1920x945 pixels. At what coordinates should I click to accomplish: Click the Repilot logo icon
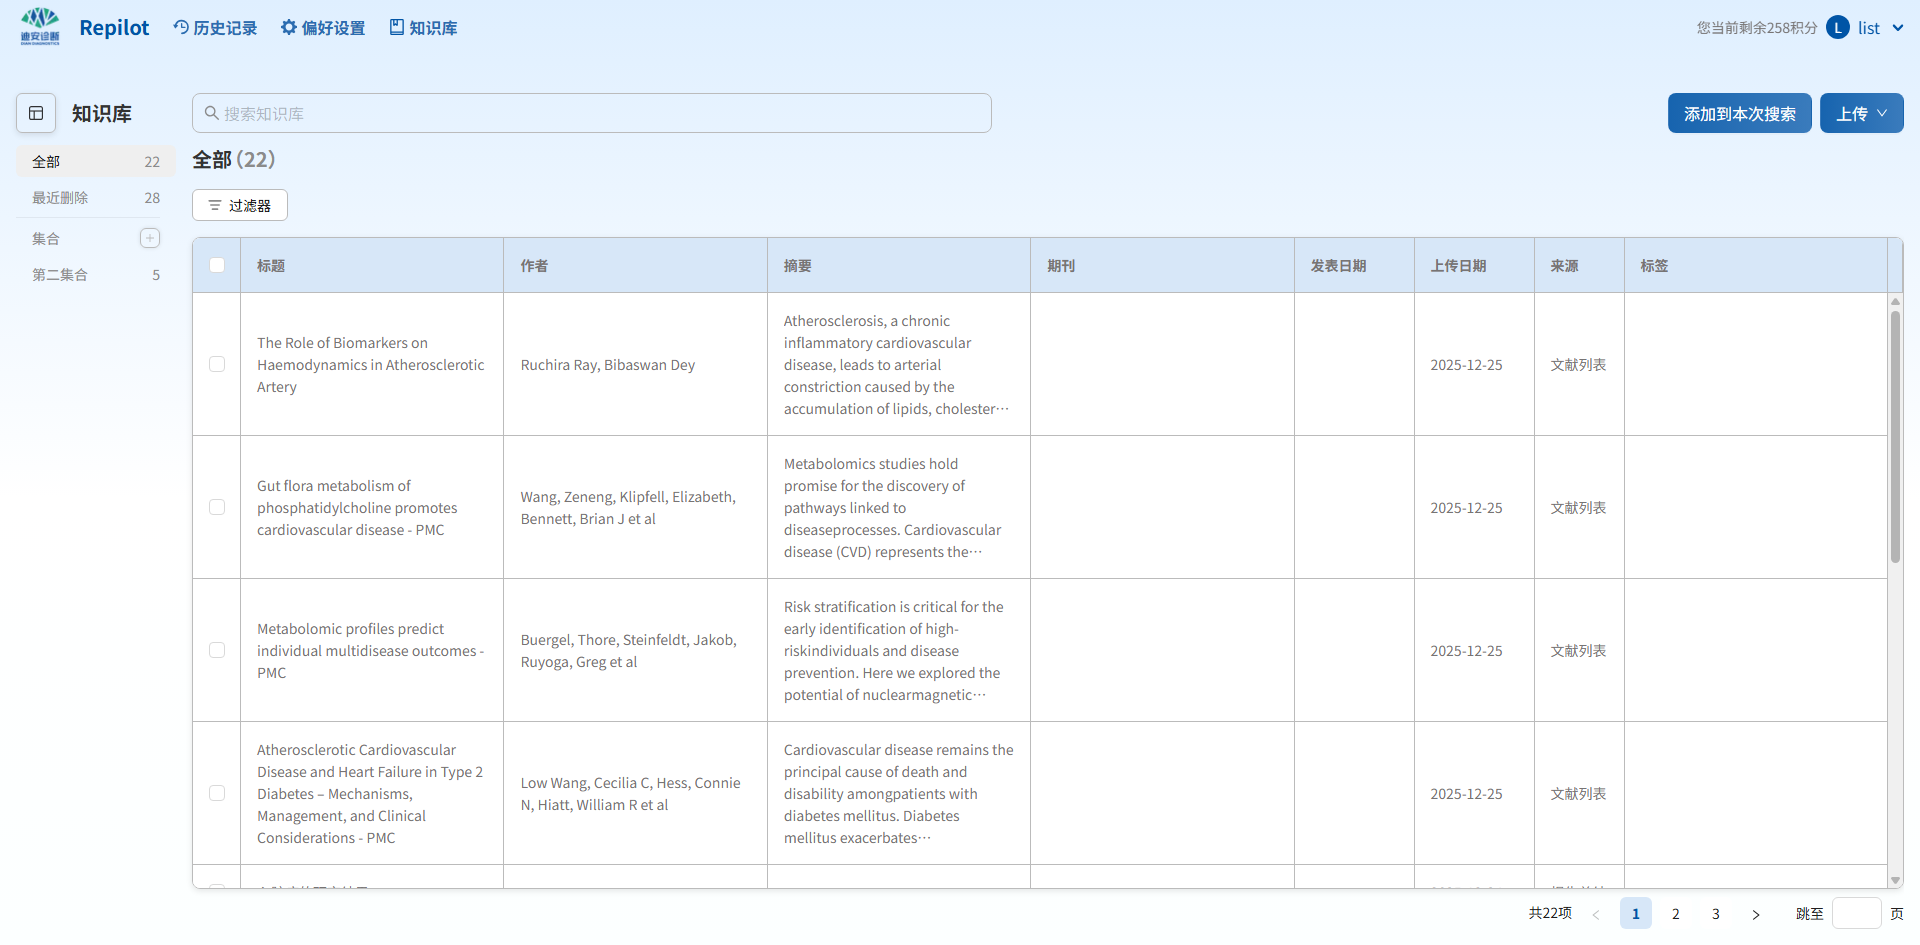tap(40, 27)
